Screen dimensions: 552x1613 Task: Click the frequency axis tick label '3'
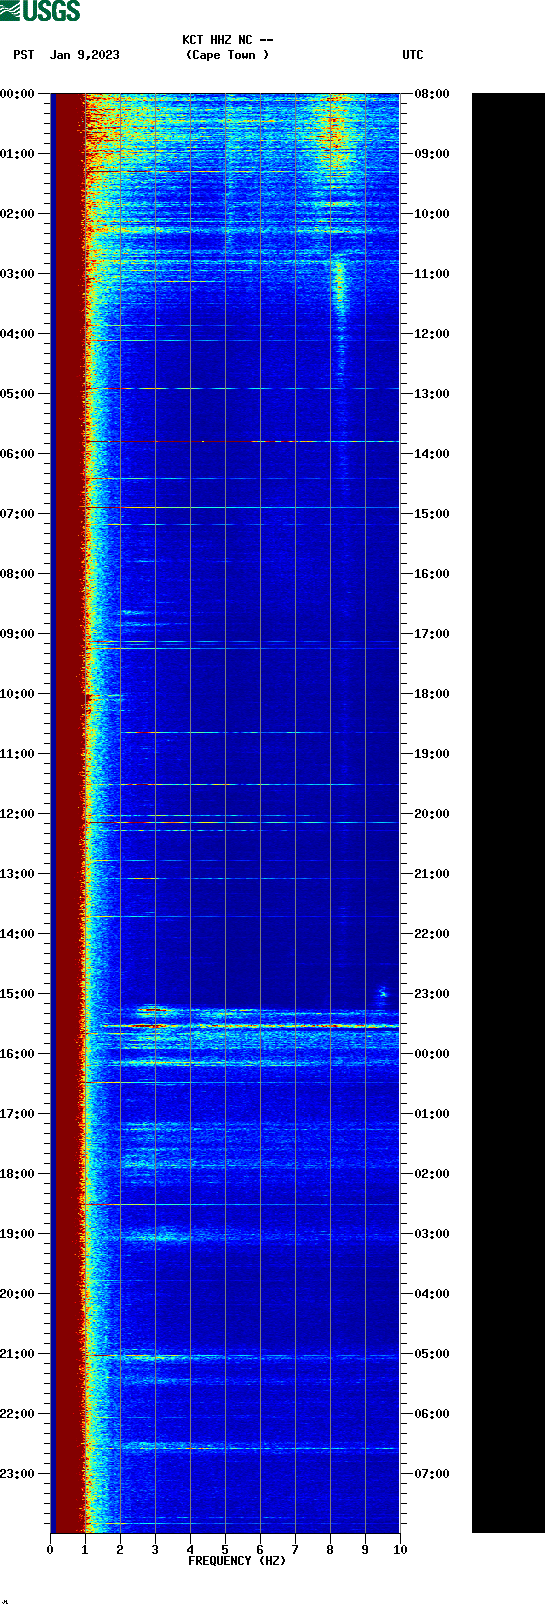click(x=155, y=1550)
